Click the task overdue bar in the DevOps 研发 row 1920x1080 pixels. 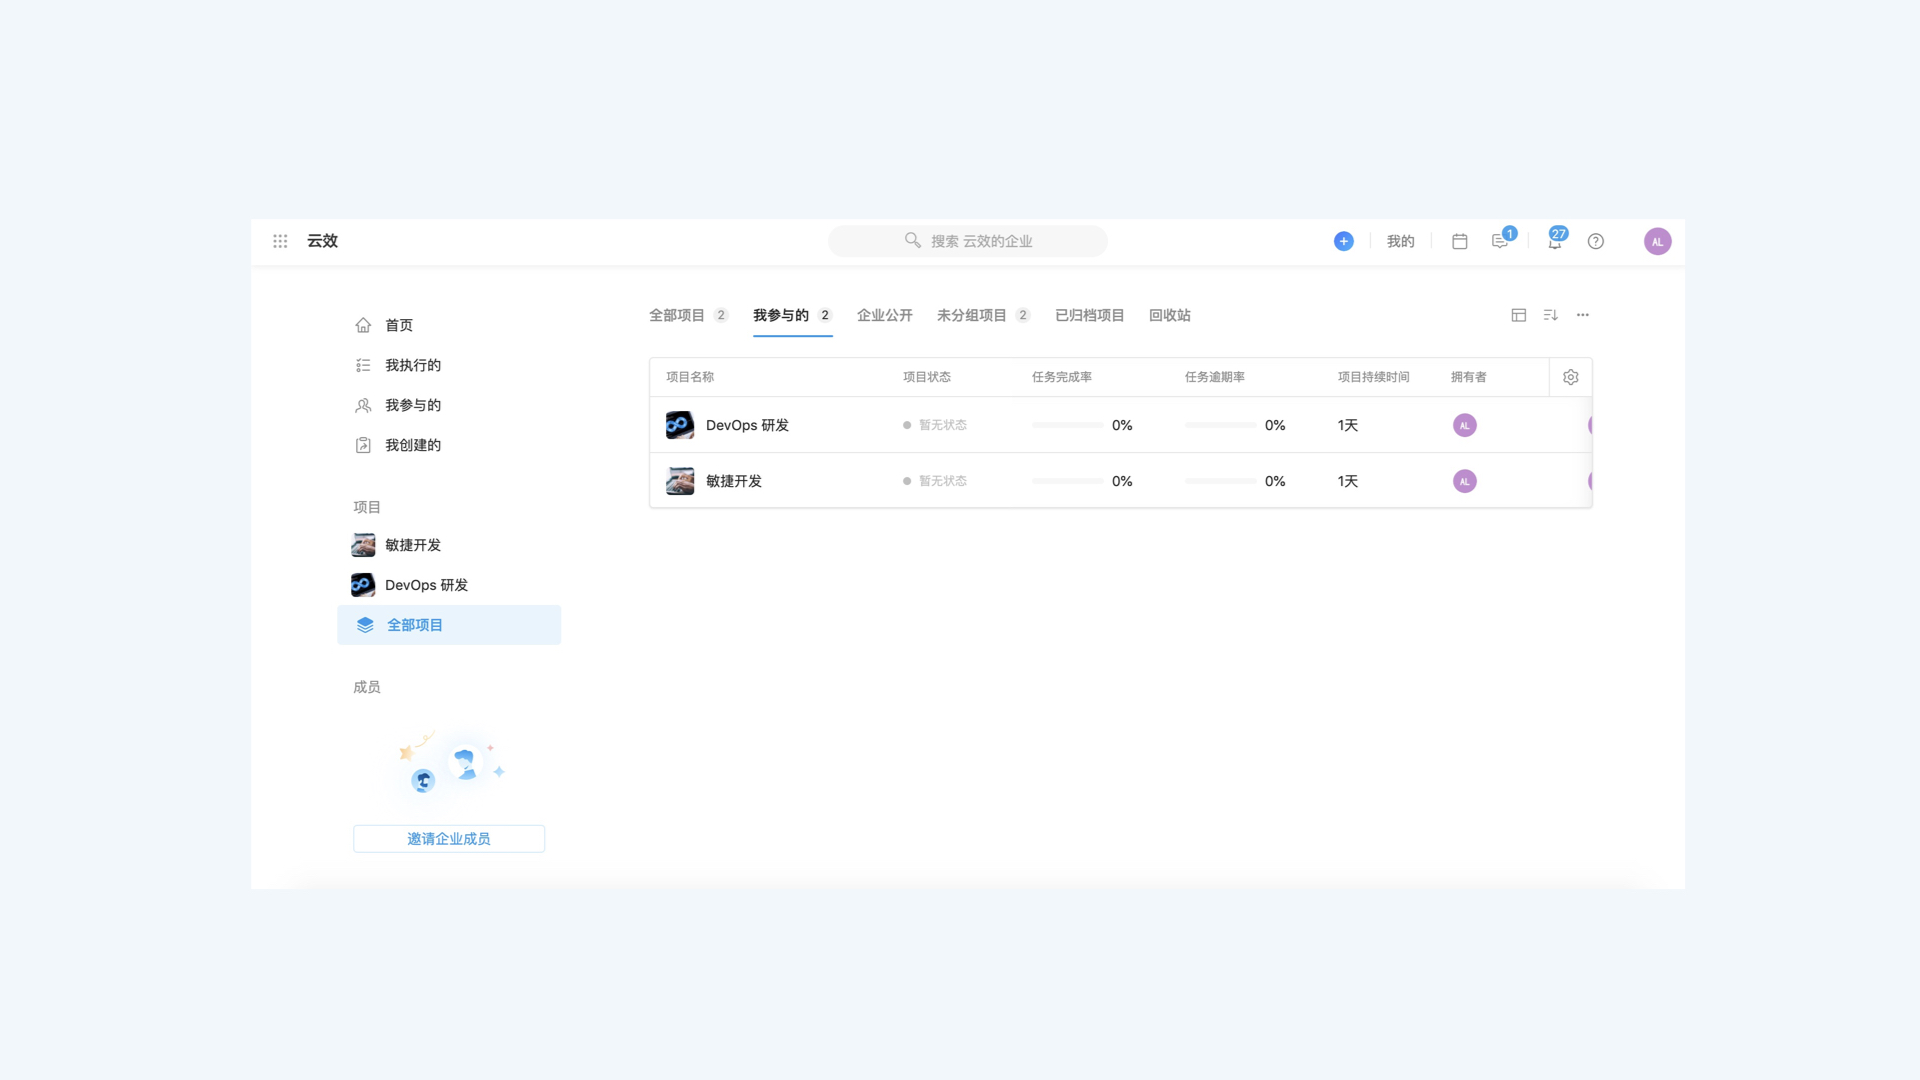(x=1221, y=425)
